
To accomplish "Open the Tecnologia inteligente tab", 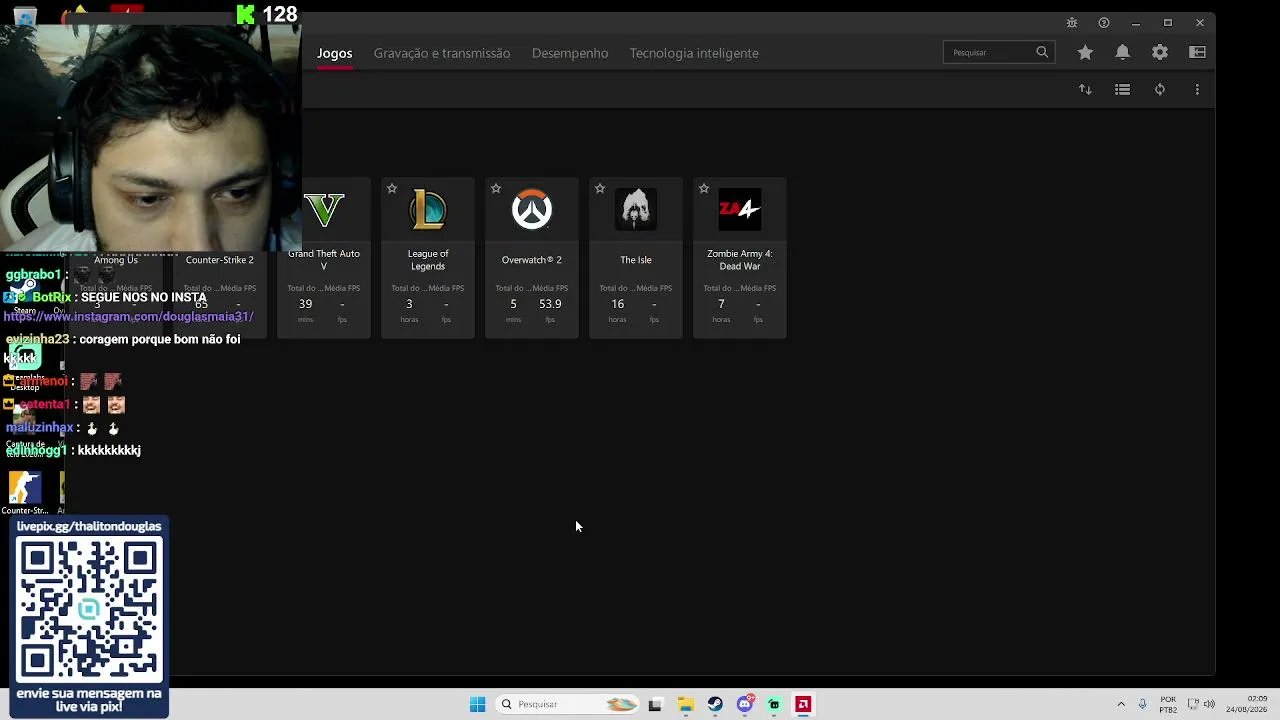I will [x=694, y=53].
